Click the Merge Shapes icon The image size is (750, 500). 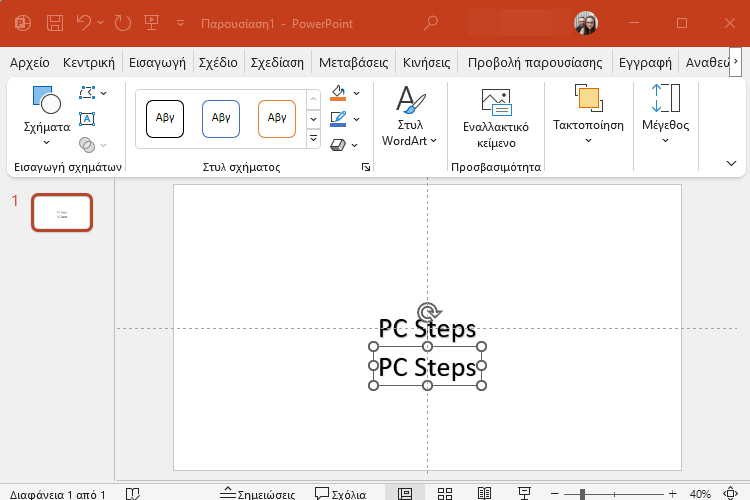tap(87, 144)
